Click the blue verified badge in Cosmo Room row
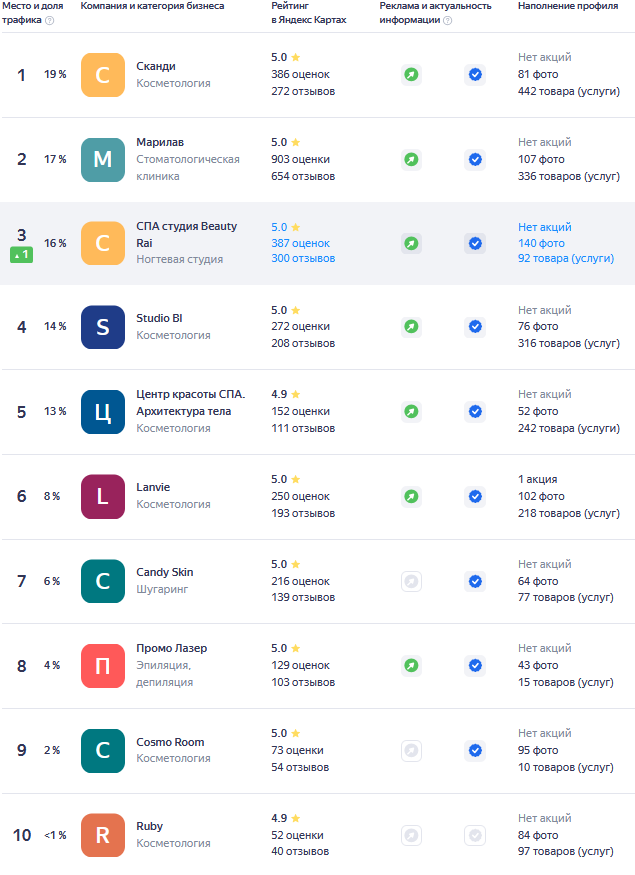635x875 pixels. 475,751
